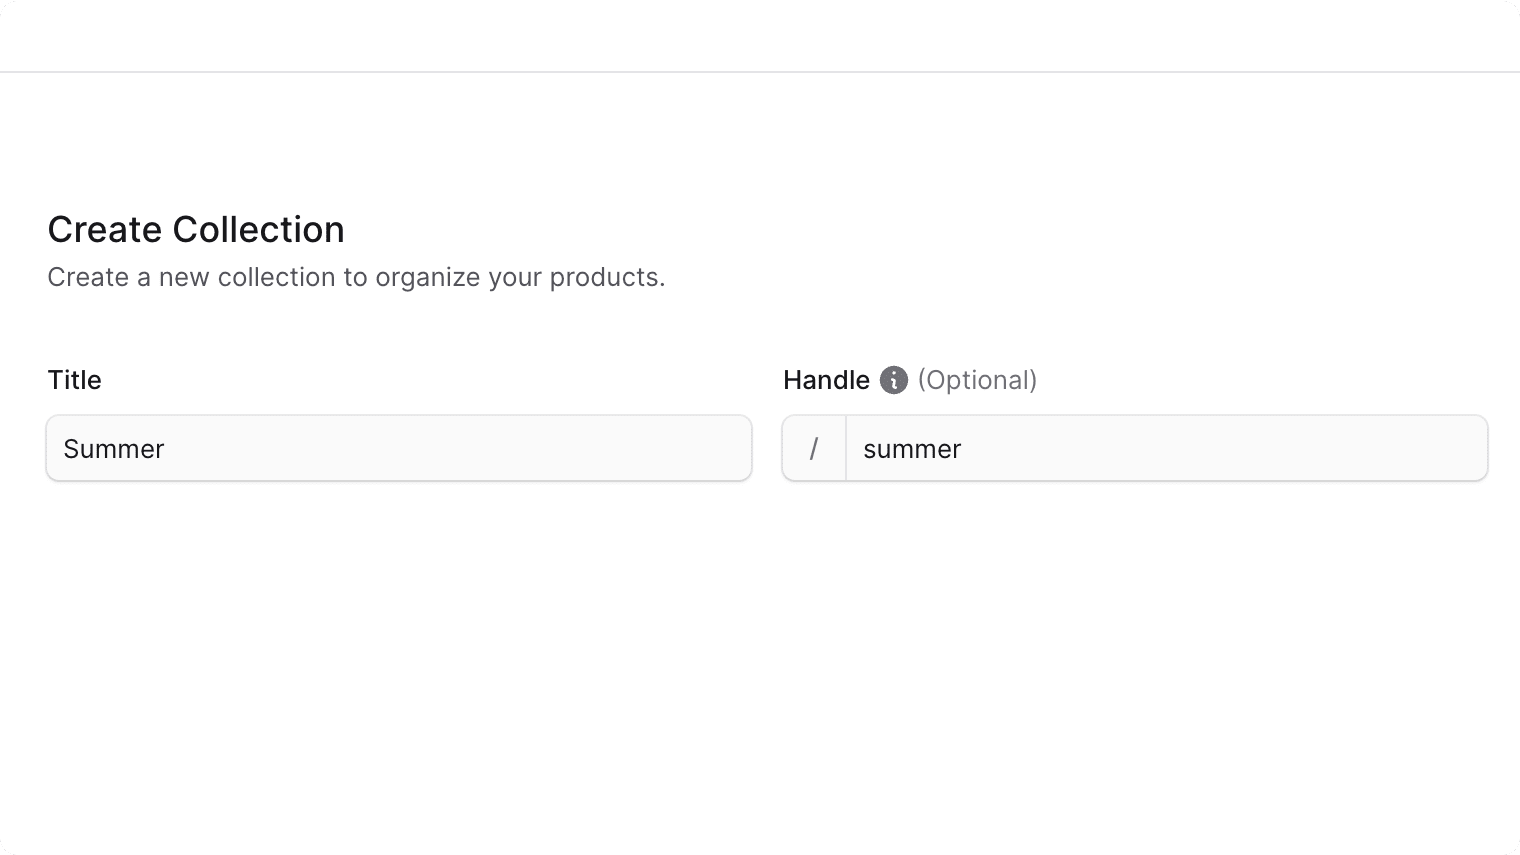Tap the "/" segment before the handle input

(815, 448)
